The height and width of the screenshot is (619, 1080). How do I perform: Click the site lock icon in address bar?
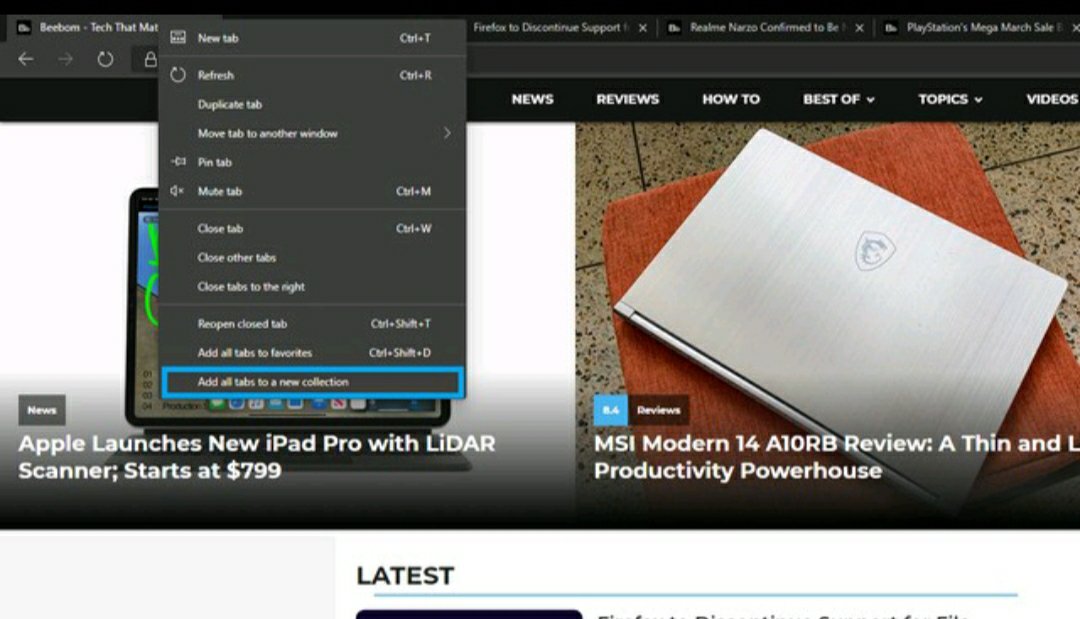tap(150, 60)
